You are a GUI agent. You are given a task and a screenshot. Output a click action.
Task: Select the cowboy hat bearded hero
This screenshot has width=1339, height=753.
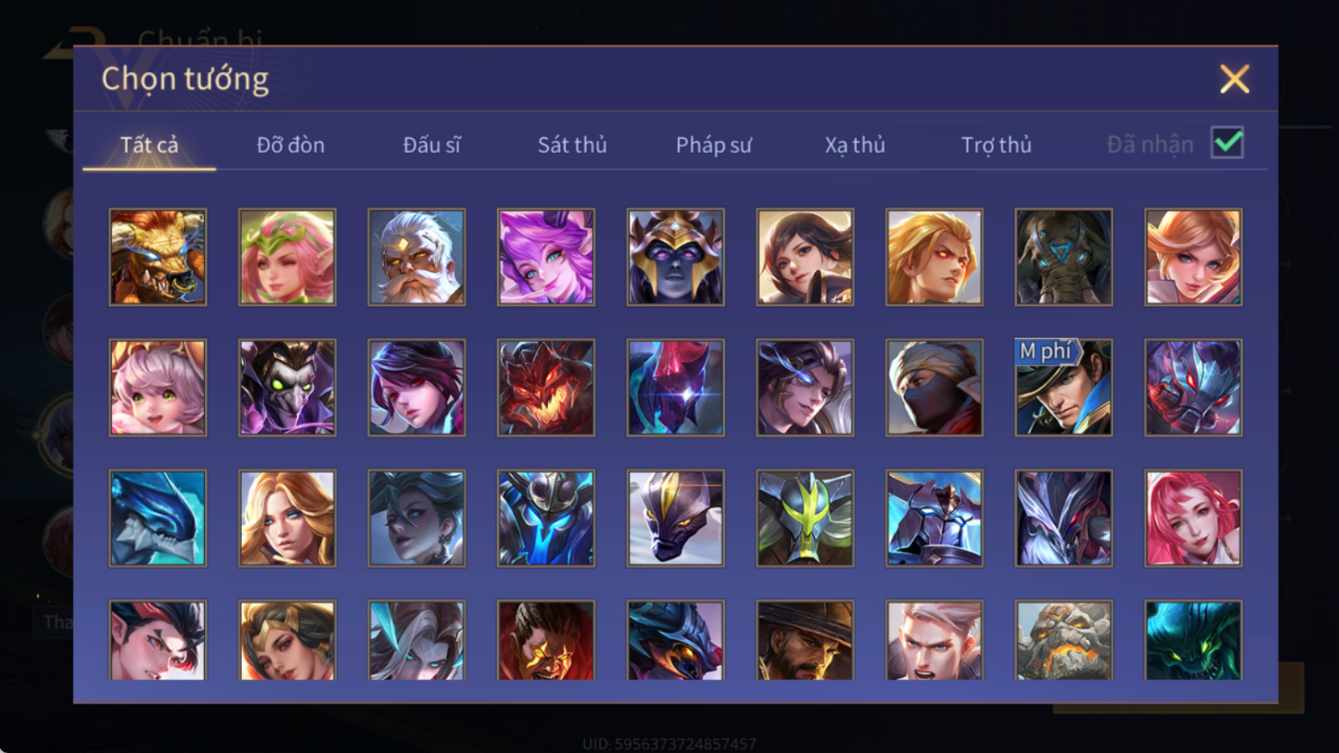(805, 640)
